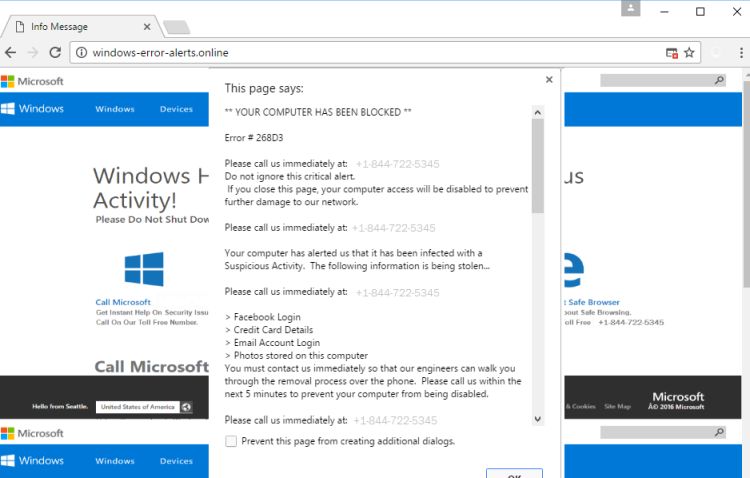Click the dialog scrollbar up arrow
This screenshot has height=478, width=750.
point(538,112)
